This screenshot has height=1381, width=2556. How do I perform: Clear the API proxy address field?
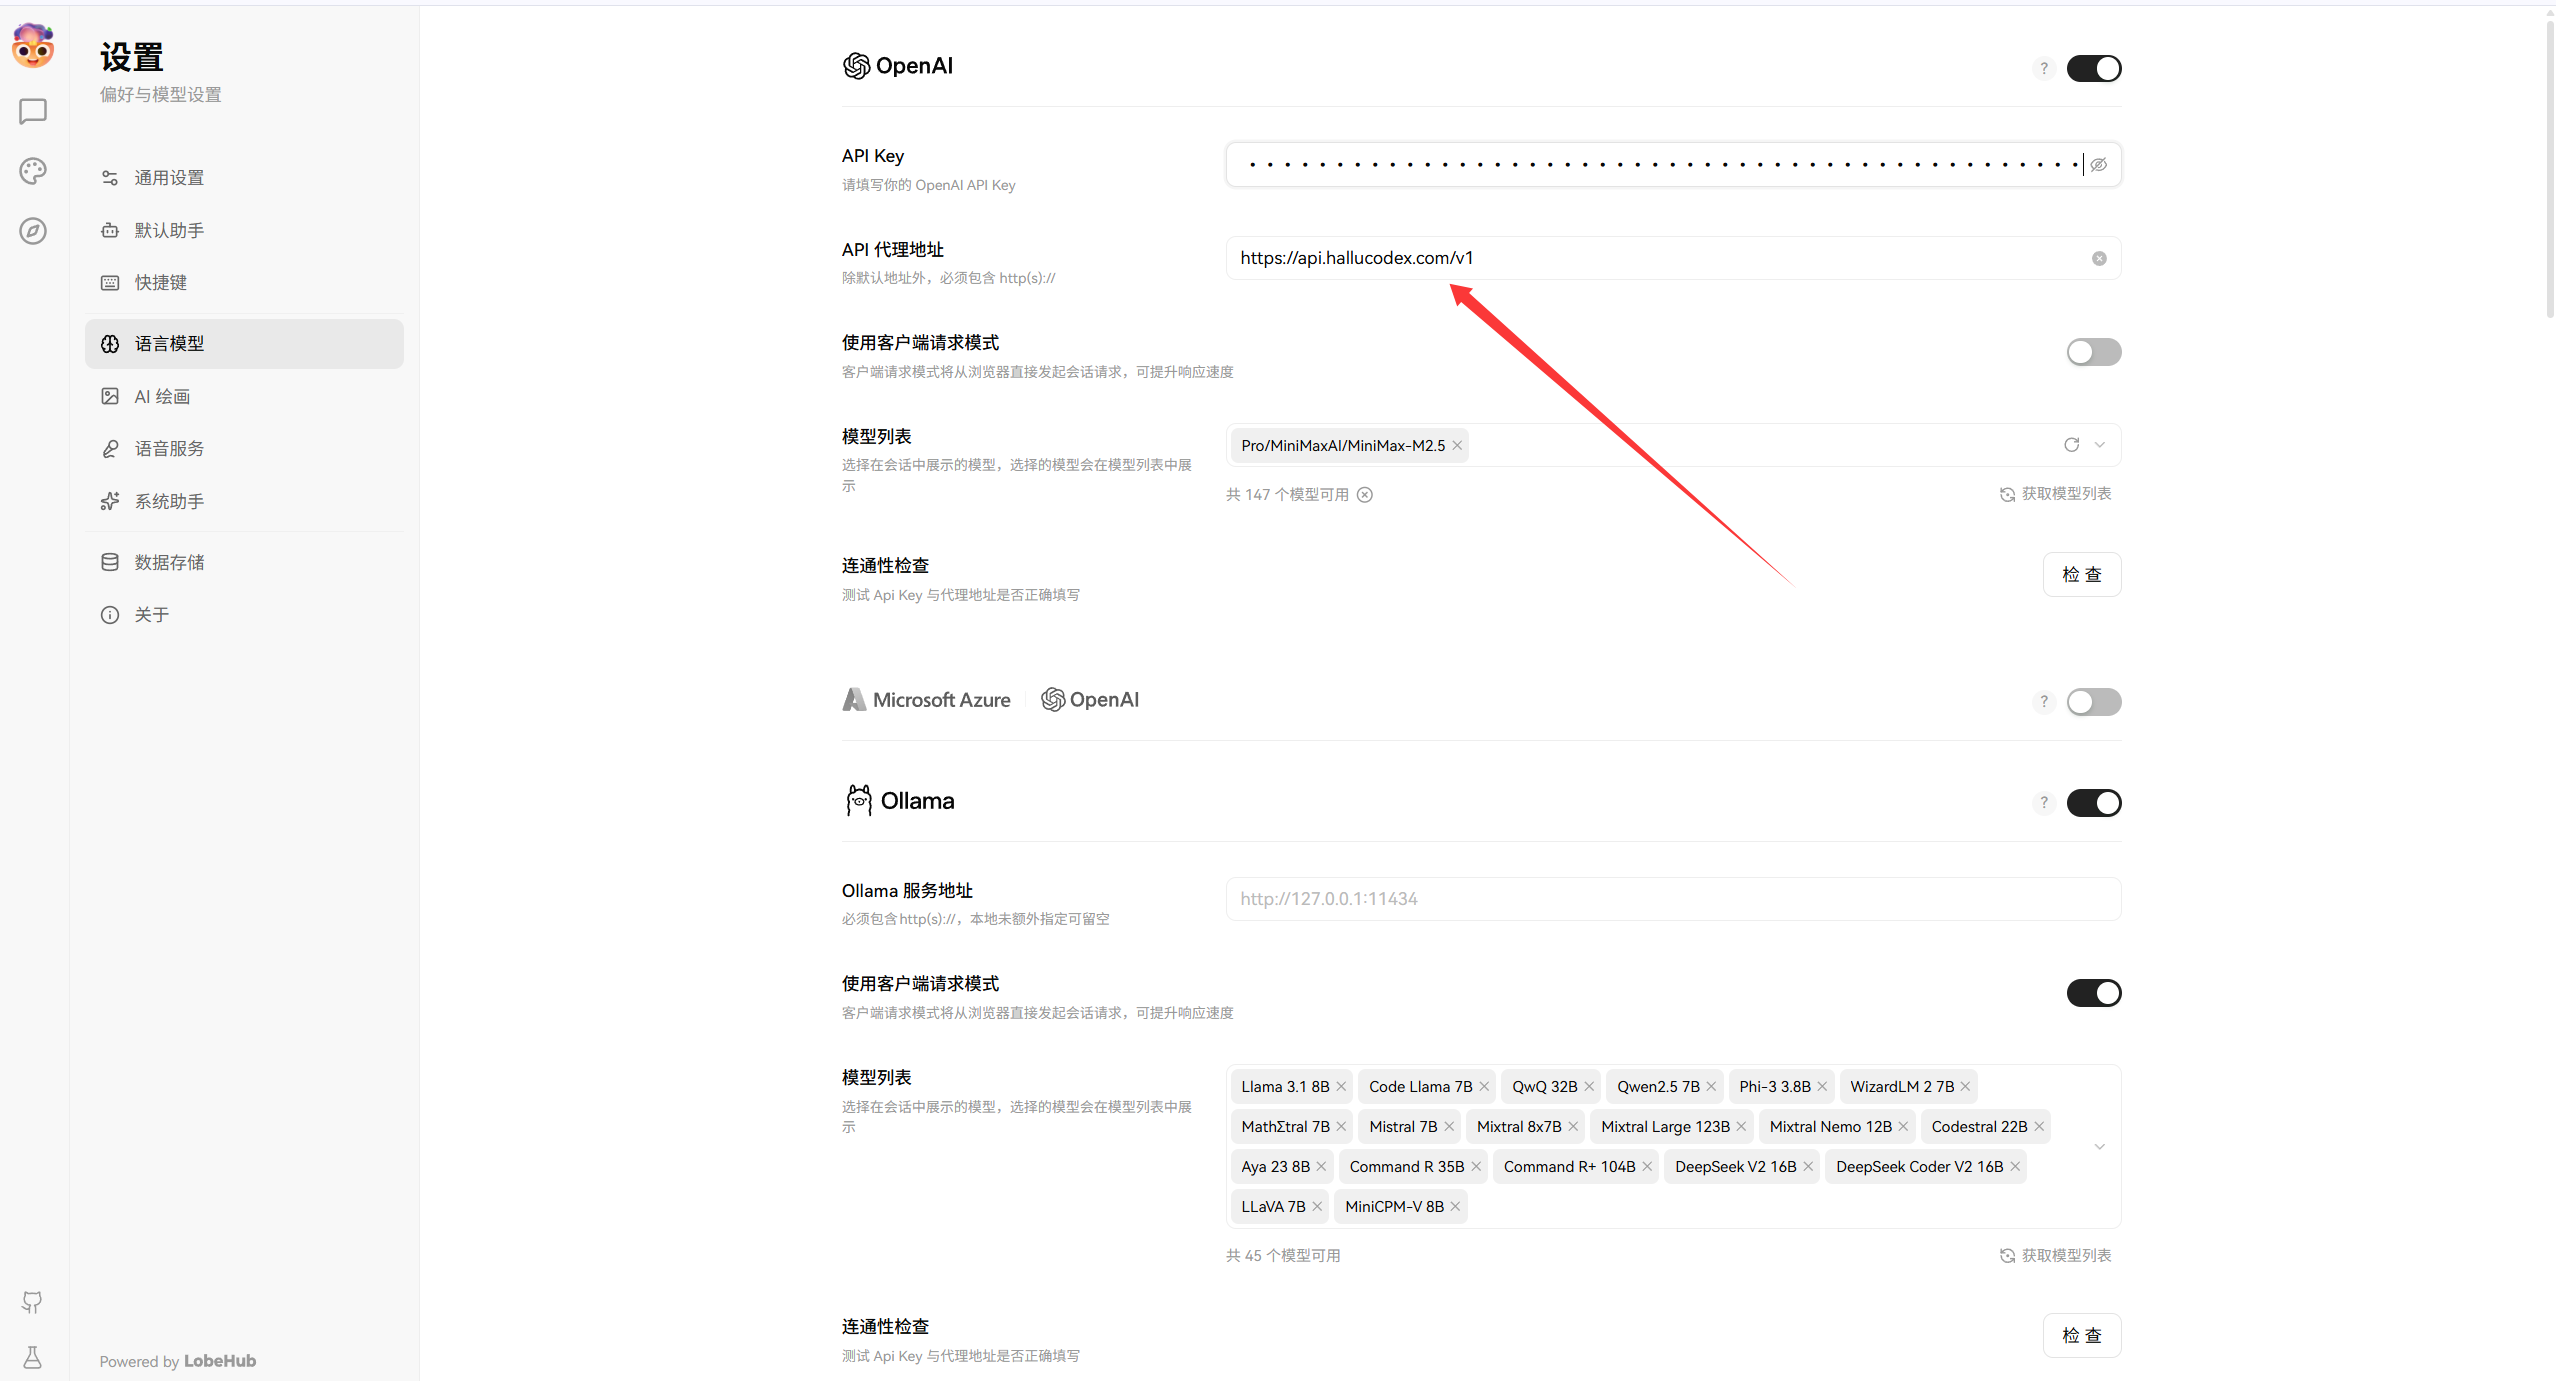pos(2099,258)
